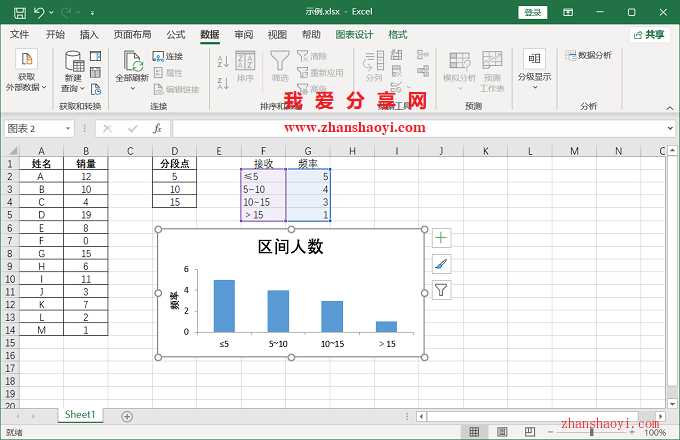Click 重新应用 reapply filter button
The height and width of the screenshot is (440, 680).
point(320,73)
